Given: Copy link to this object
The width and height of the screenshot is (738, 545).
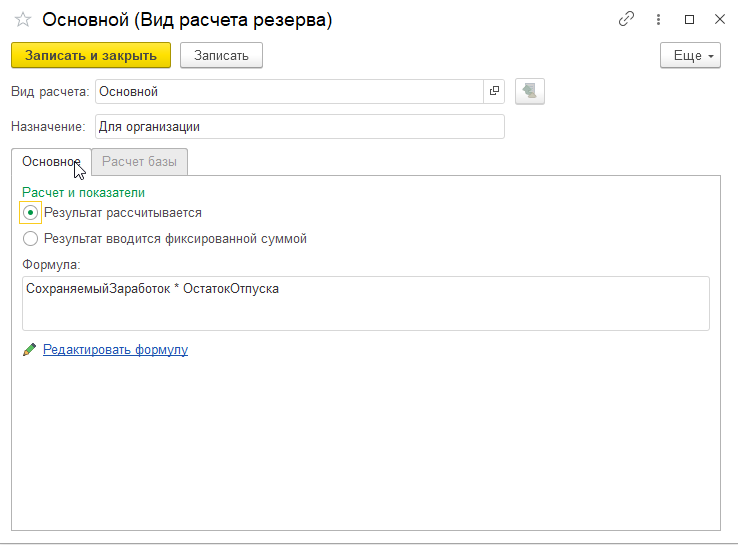Looking at the screenshot, I should [x=626, y=19].
